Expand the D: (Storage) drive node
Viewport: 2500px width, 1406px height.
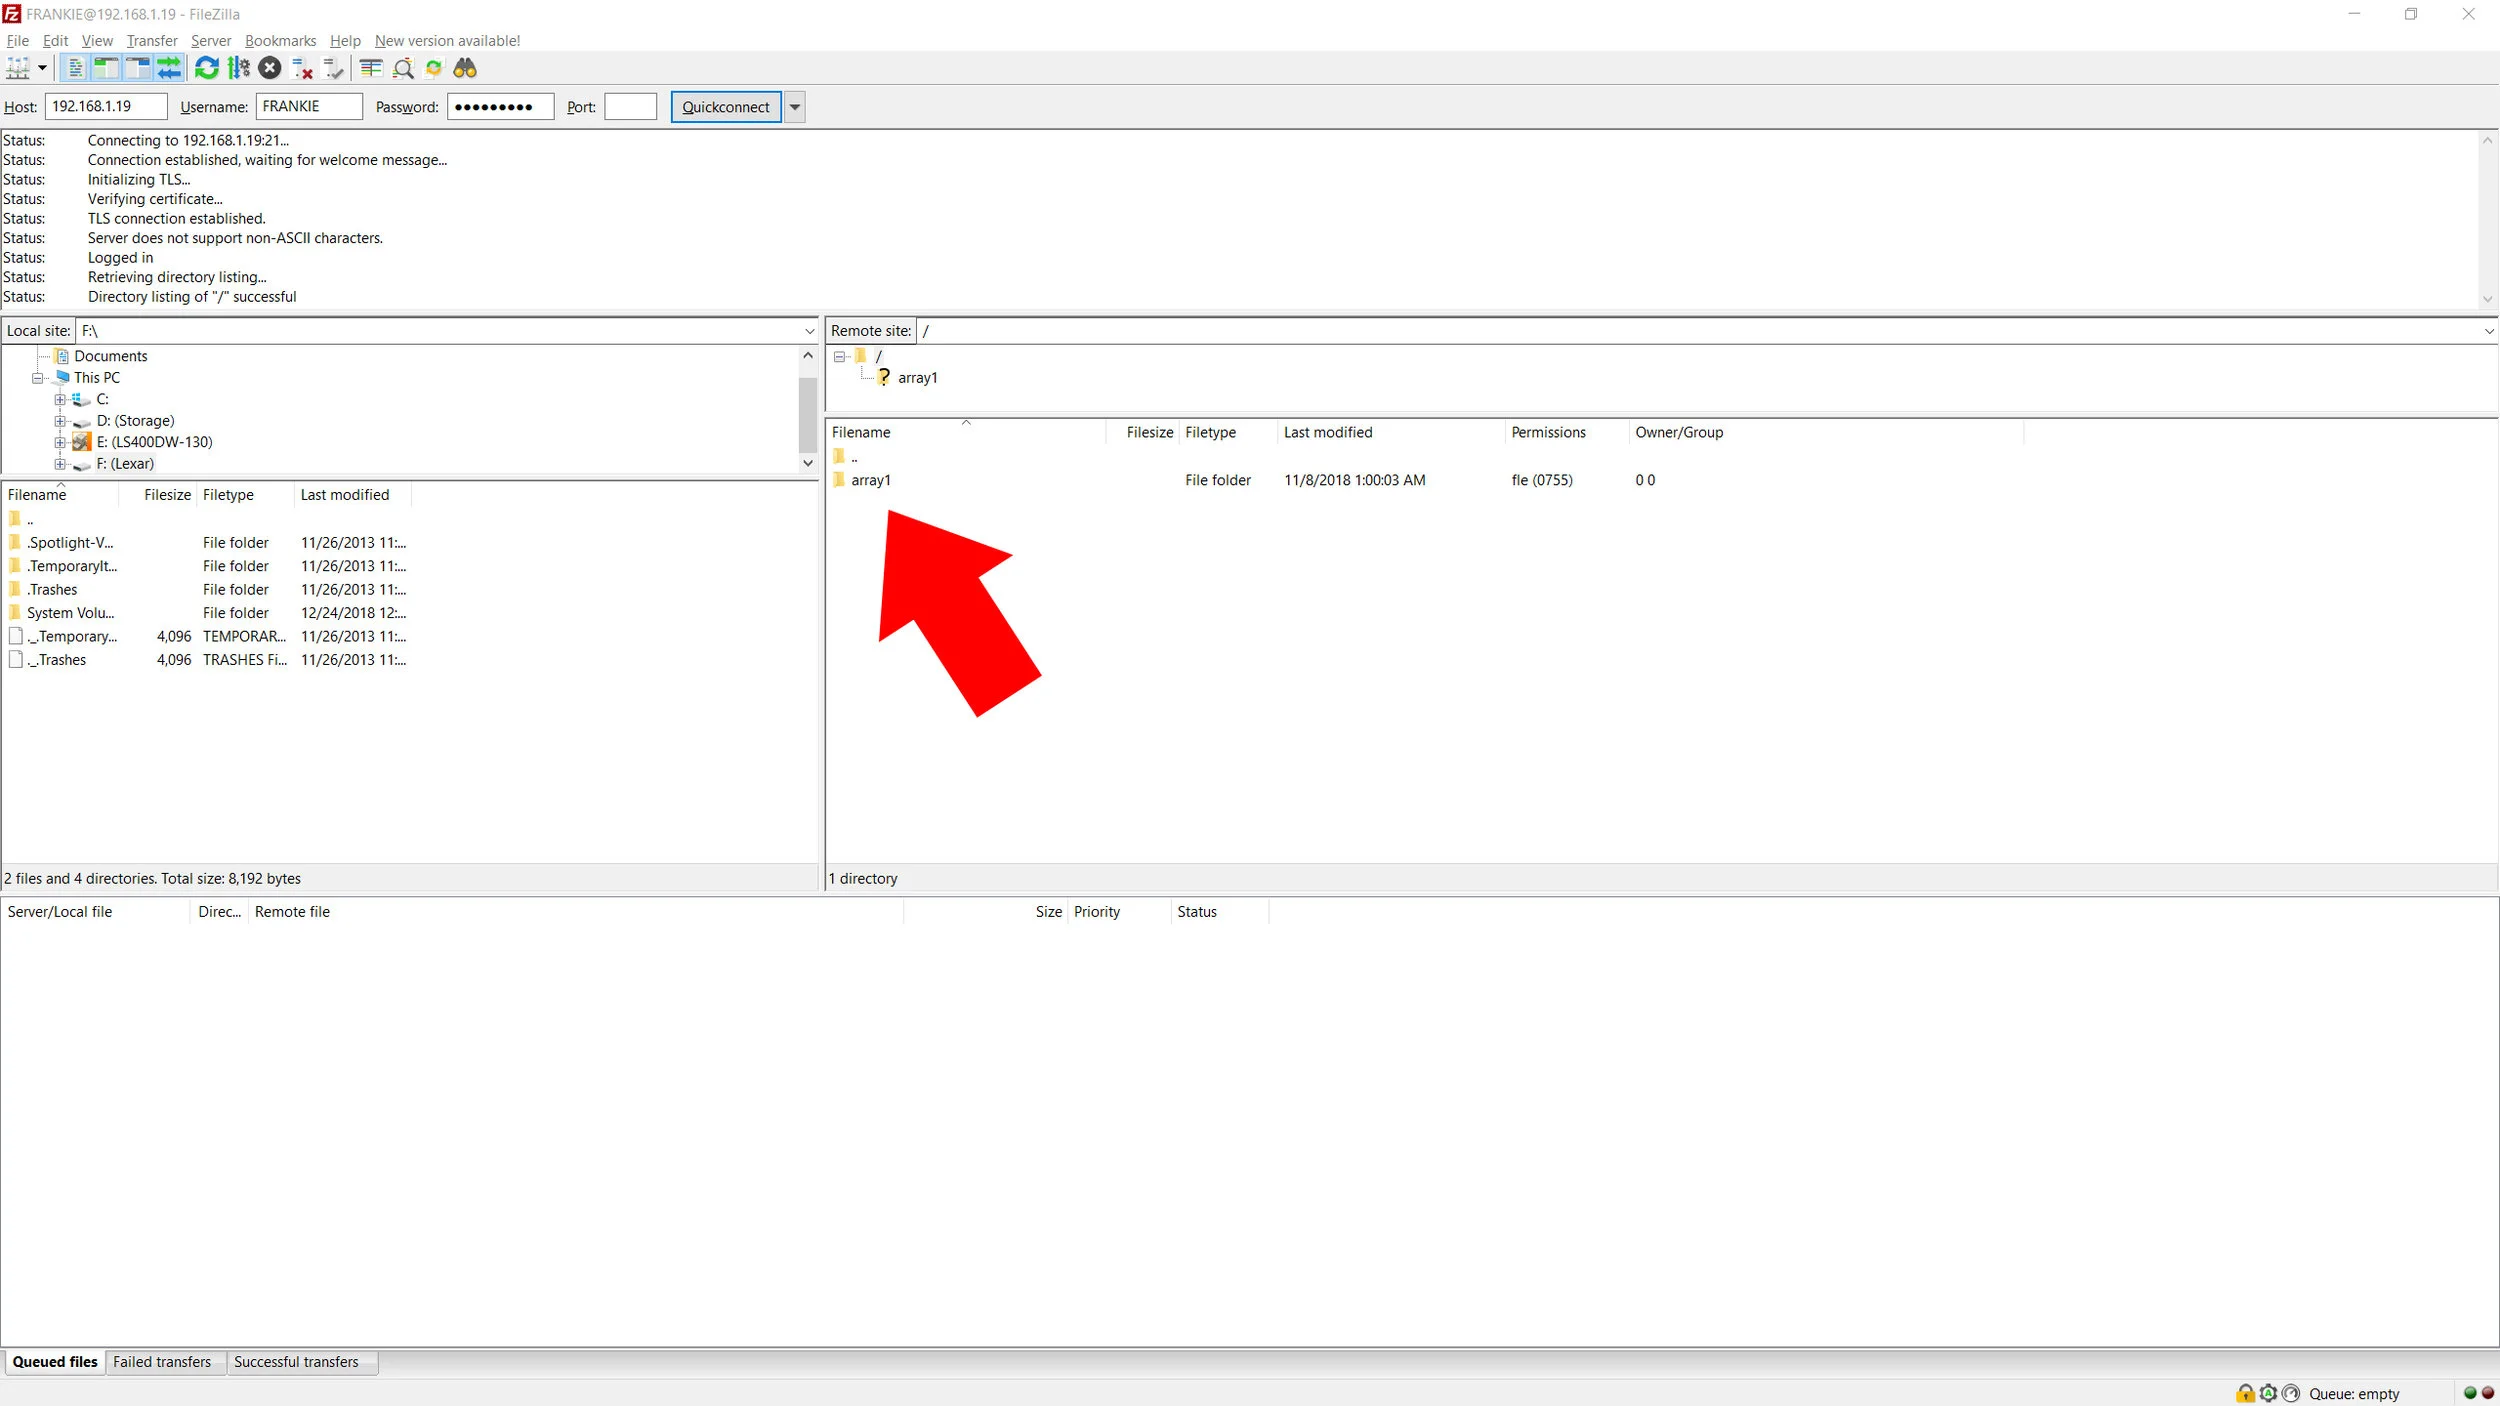60,421
